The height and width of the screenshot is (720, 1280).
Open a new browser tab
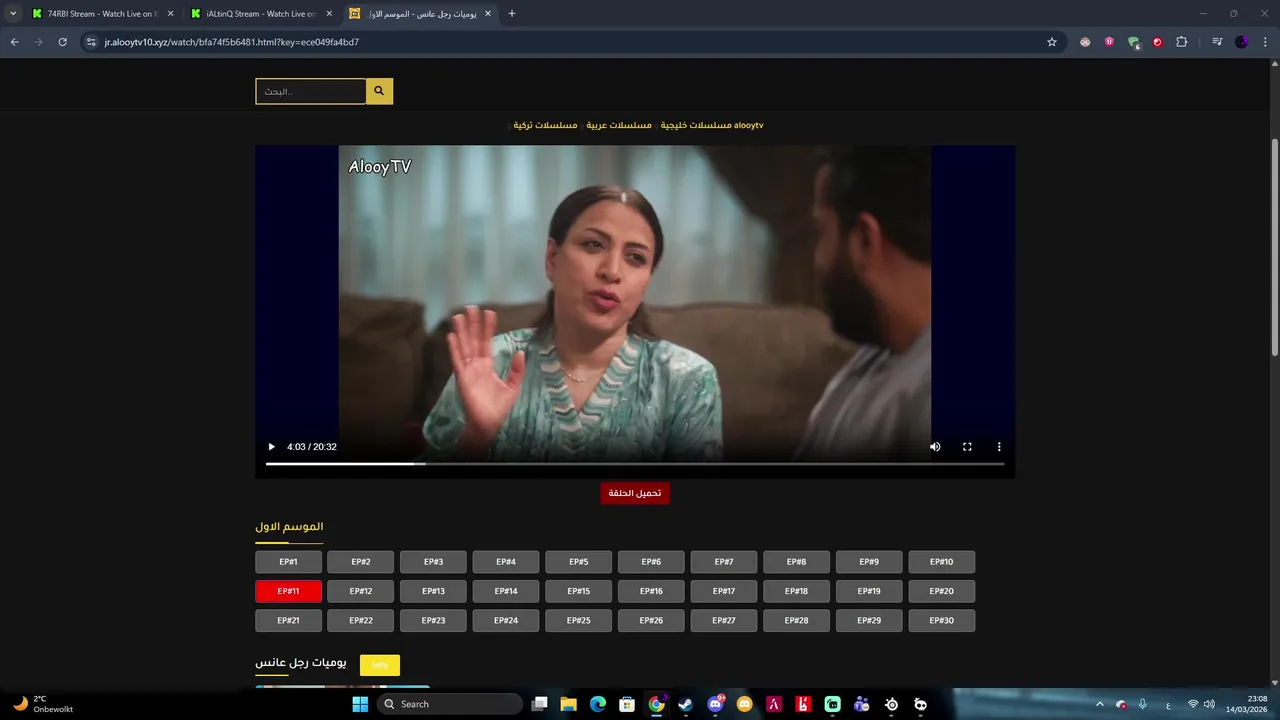coord(512,14)
